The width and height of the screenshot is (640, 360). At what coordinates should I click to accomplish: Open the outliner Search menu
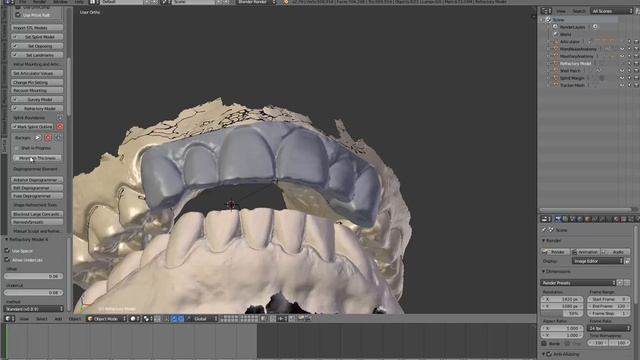(578, 11)
